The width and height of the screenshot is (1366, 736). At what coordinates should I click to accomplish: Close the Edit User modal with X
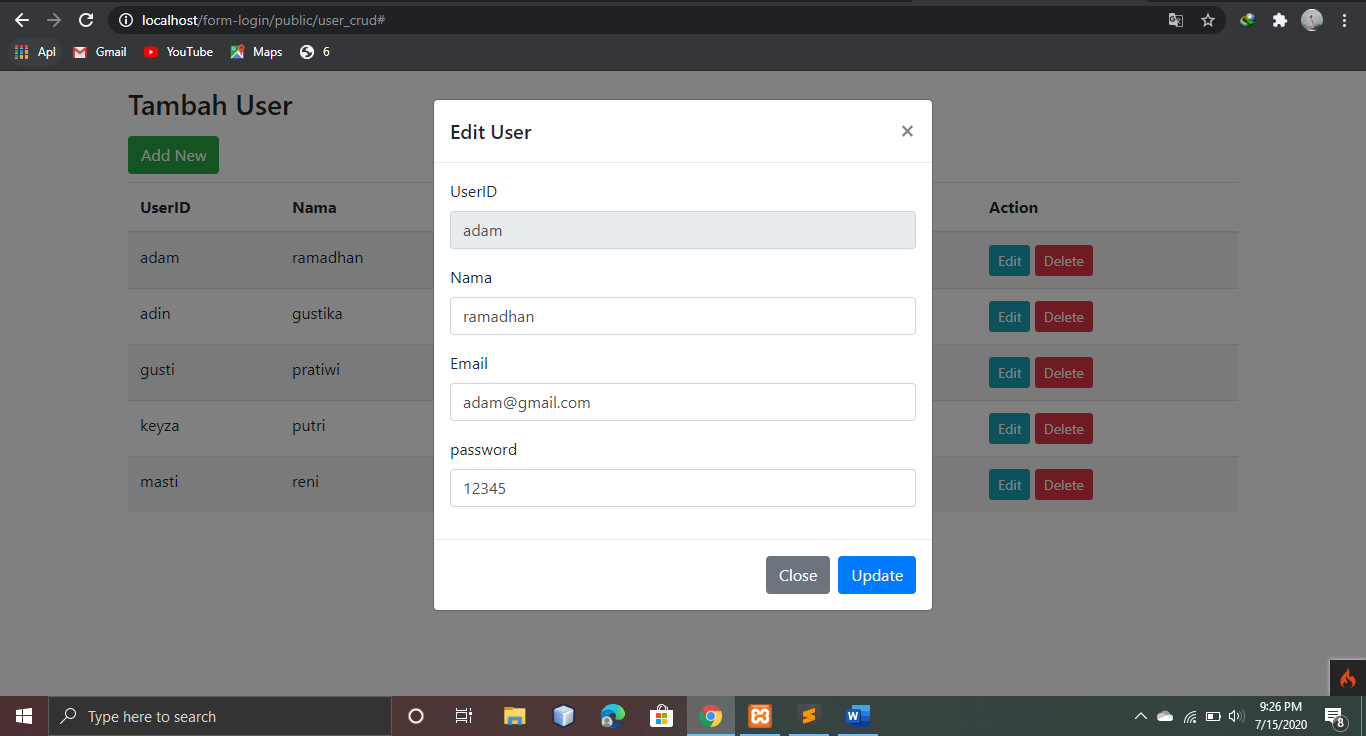[907, 131]
